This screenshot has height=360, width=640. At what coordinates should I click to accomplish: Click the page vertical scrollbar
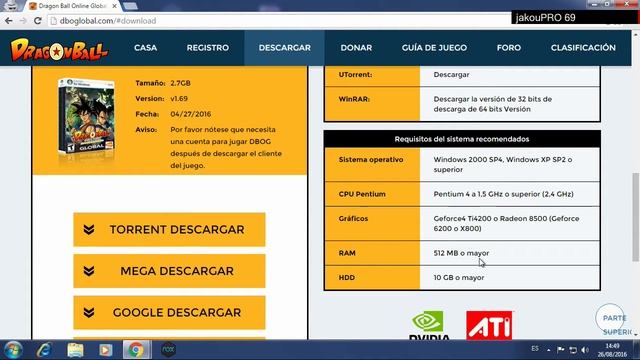point(636,218)
